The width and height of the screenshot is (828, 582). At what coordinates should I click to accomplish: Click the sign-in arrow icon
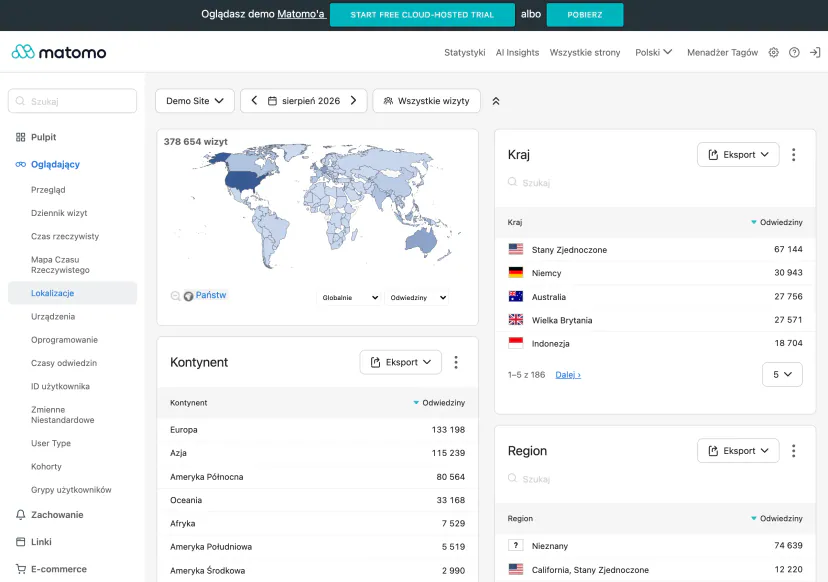[x=815, y=52]
